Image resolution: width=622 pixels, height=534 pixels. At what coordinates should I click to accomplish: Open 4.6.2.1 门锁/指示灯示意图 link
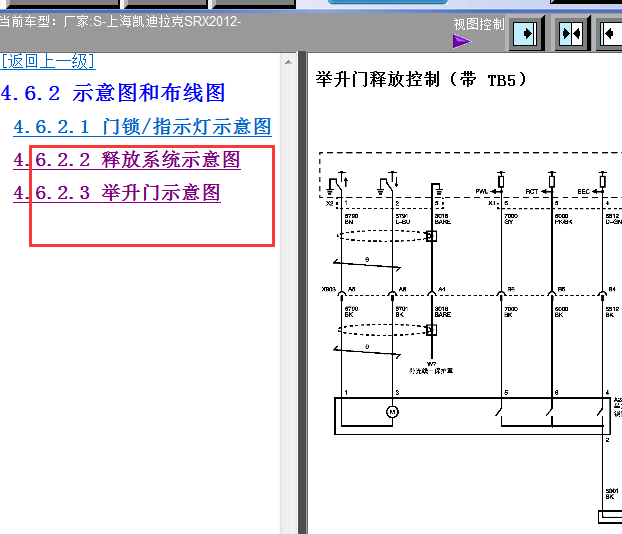coord(142,127)
